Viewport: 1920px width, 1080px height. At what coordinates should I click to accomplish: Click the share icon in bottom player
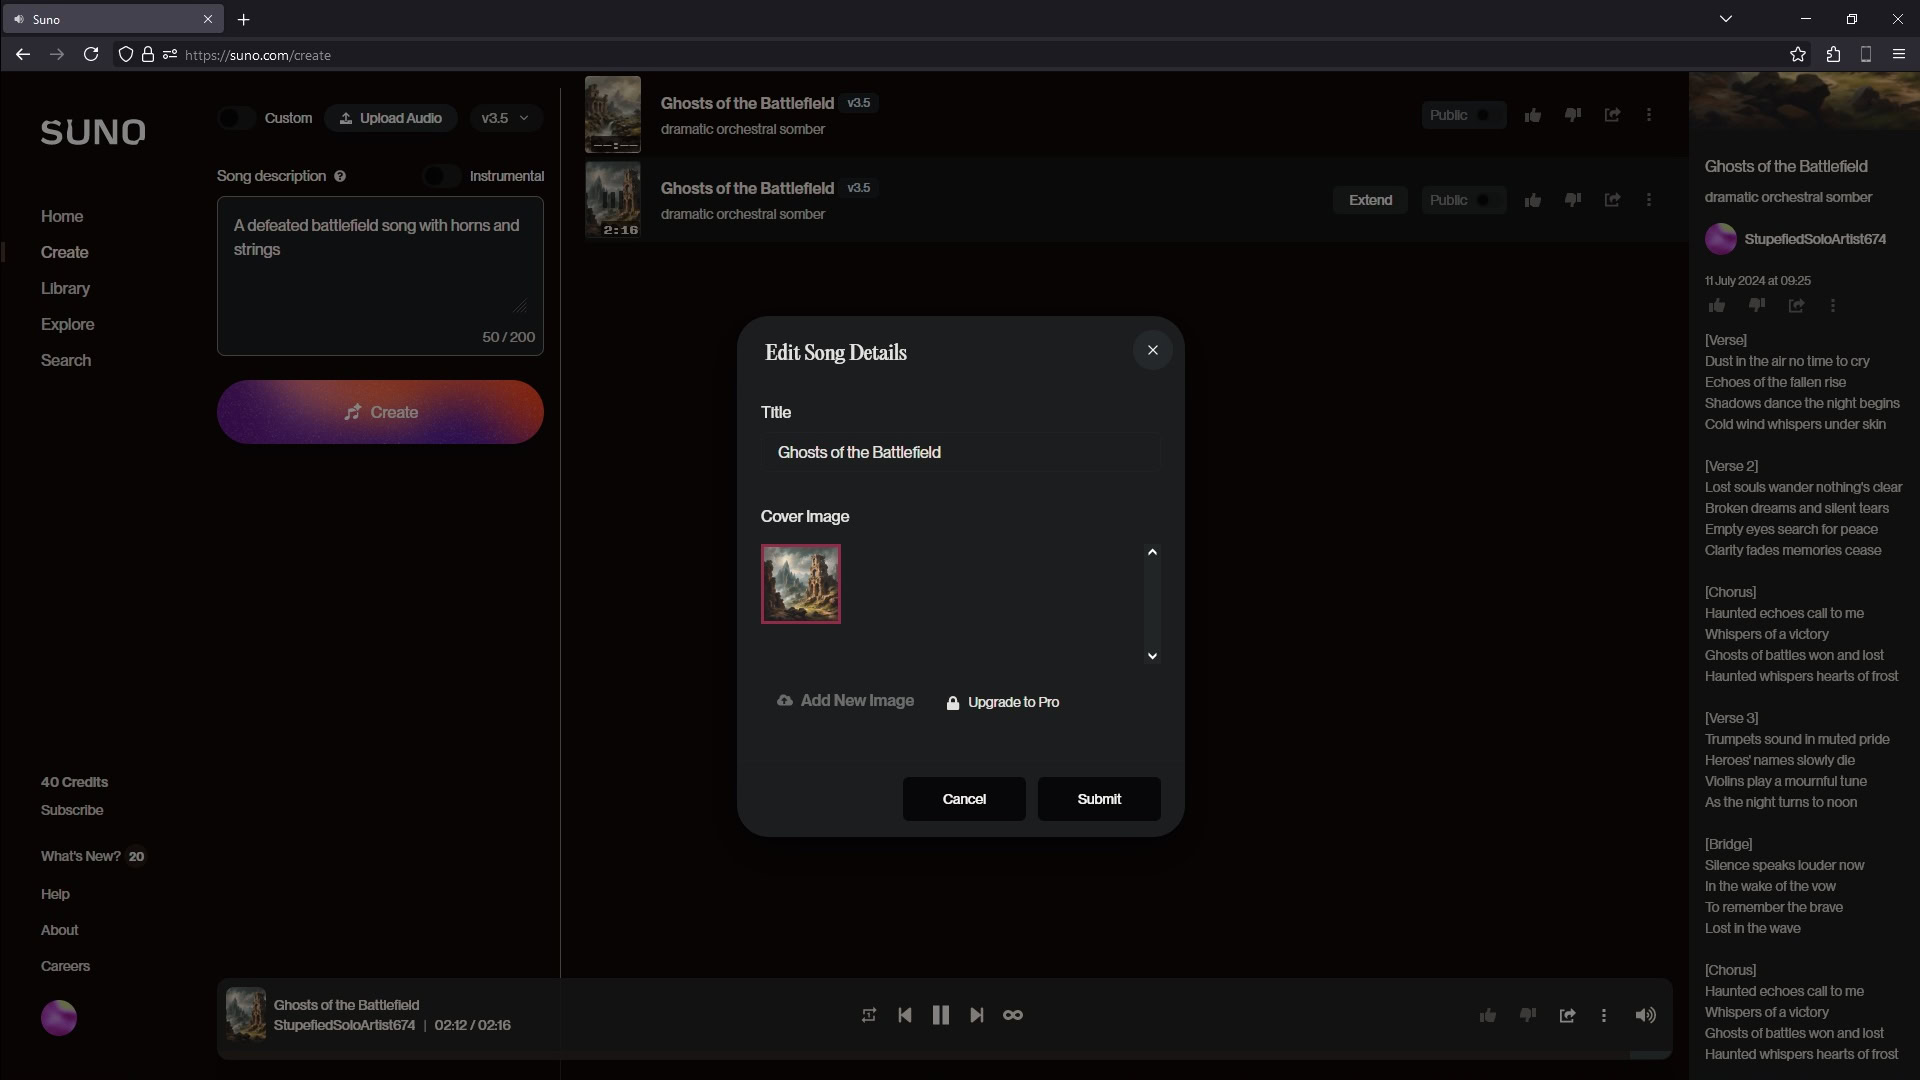pos(1567,1015)
